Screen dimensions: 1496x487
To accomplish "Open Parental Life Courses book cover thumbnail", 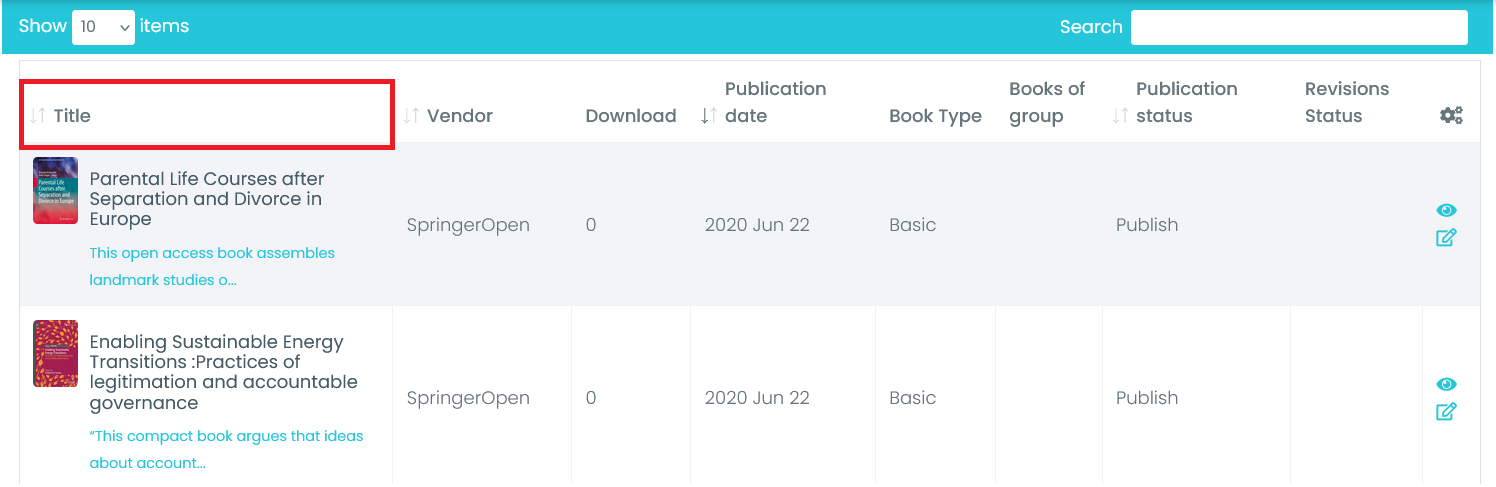I will point(55,190).
